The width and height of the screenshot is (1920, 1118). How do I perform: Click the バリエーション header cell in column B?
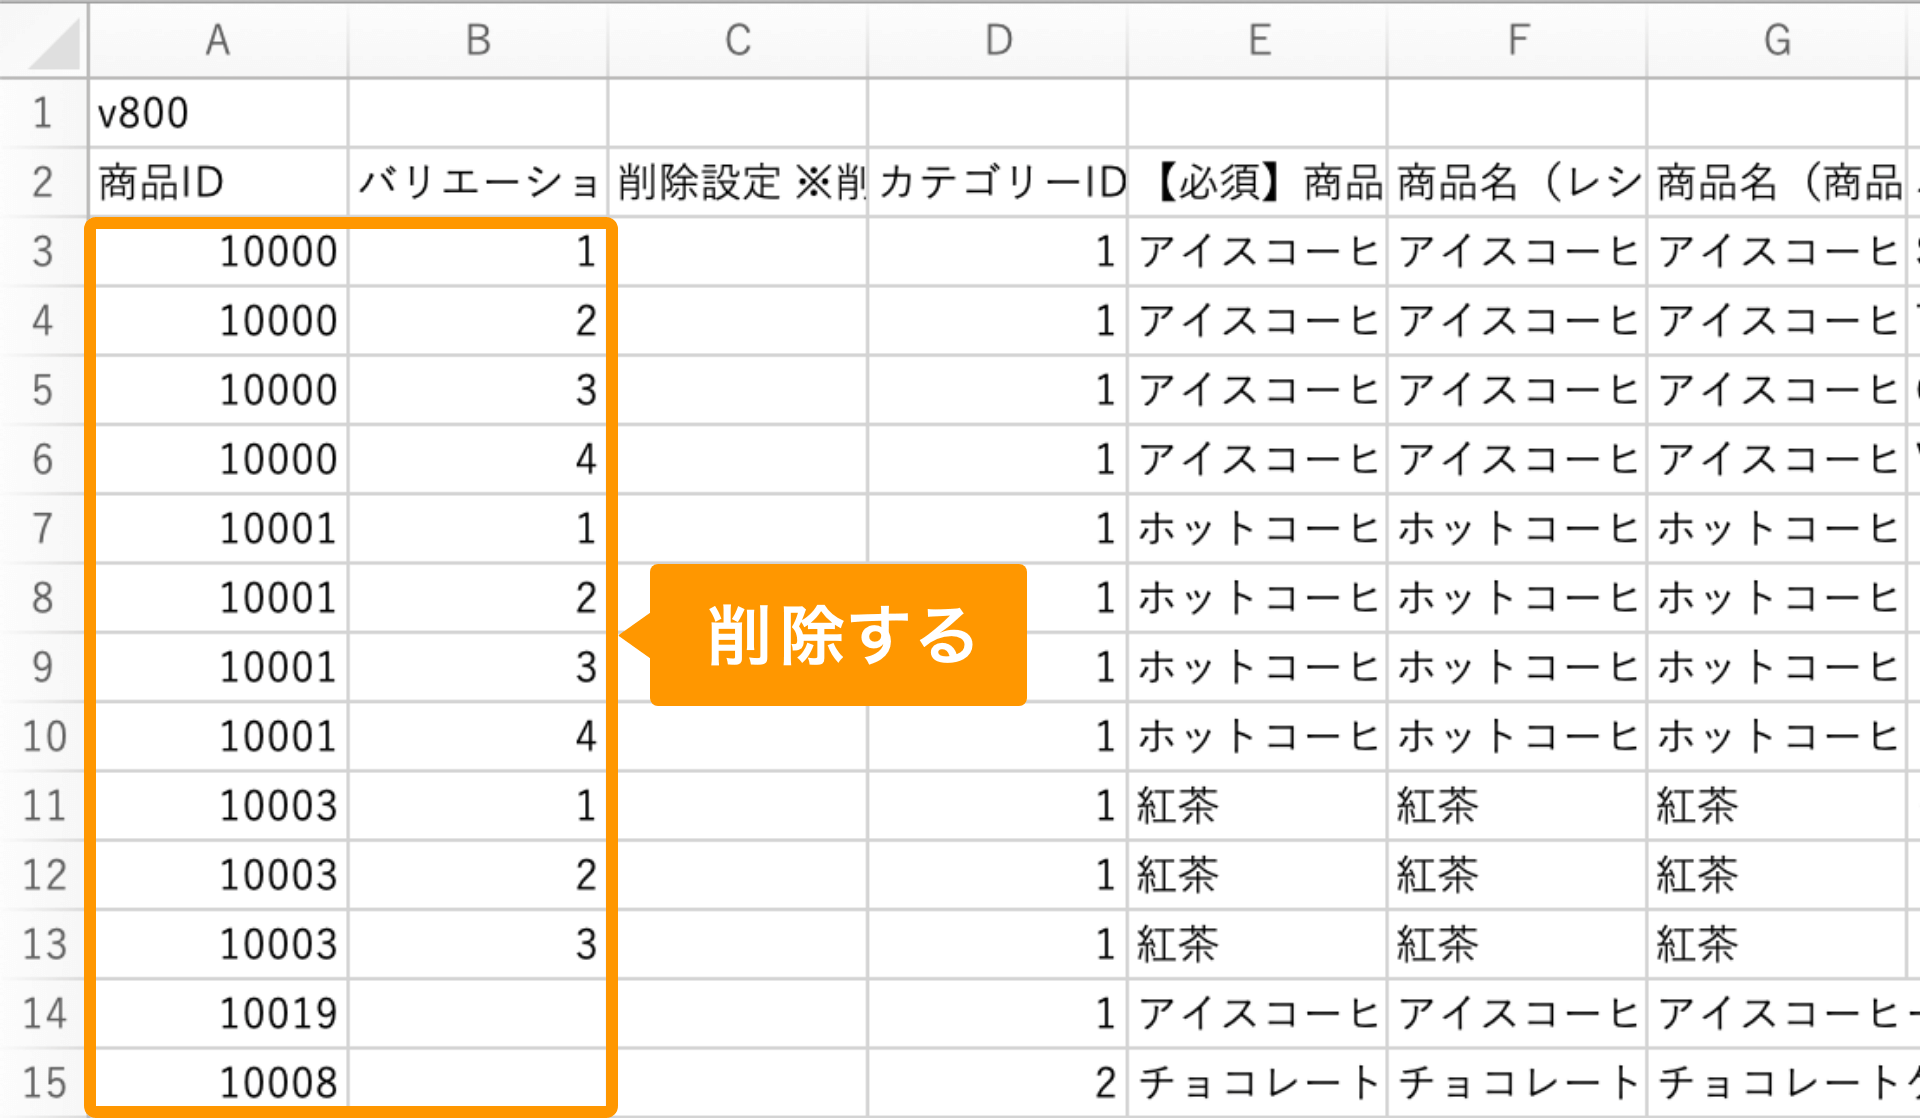478,182
